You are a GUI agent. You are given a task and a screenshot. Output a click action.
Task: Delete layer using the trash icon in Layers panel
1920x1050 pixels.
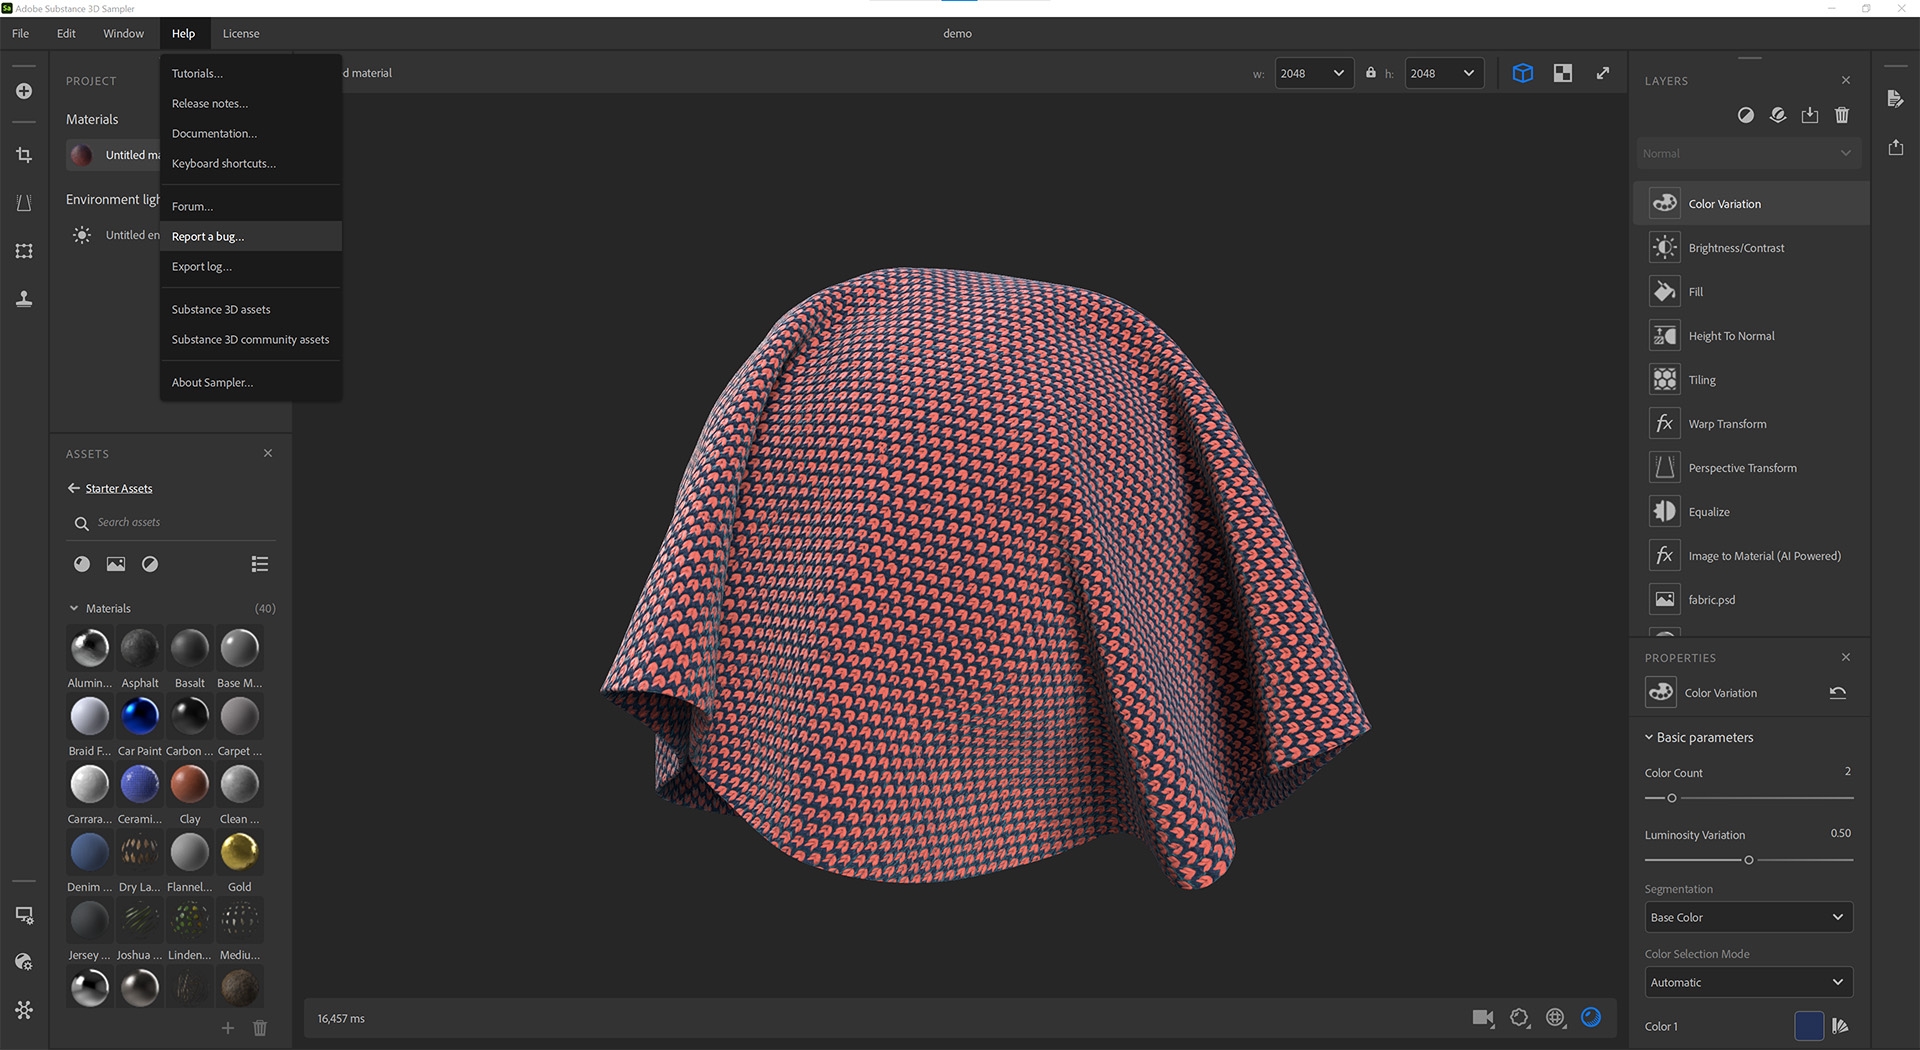[x=1841, y=115]
